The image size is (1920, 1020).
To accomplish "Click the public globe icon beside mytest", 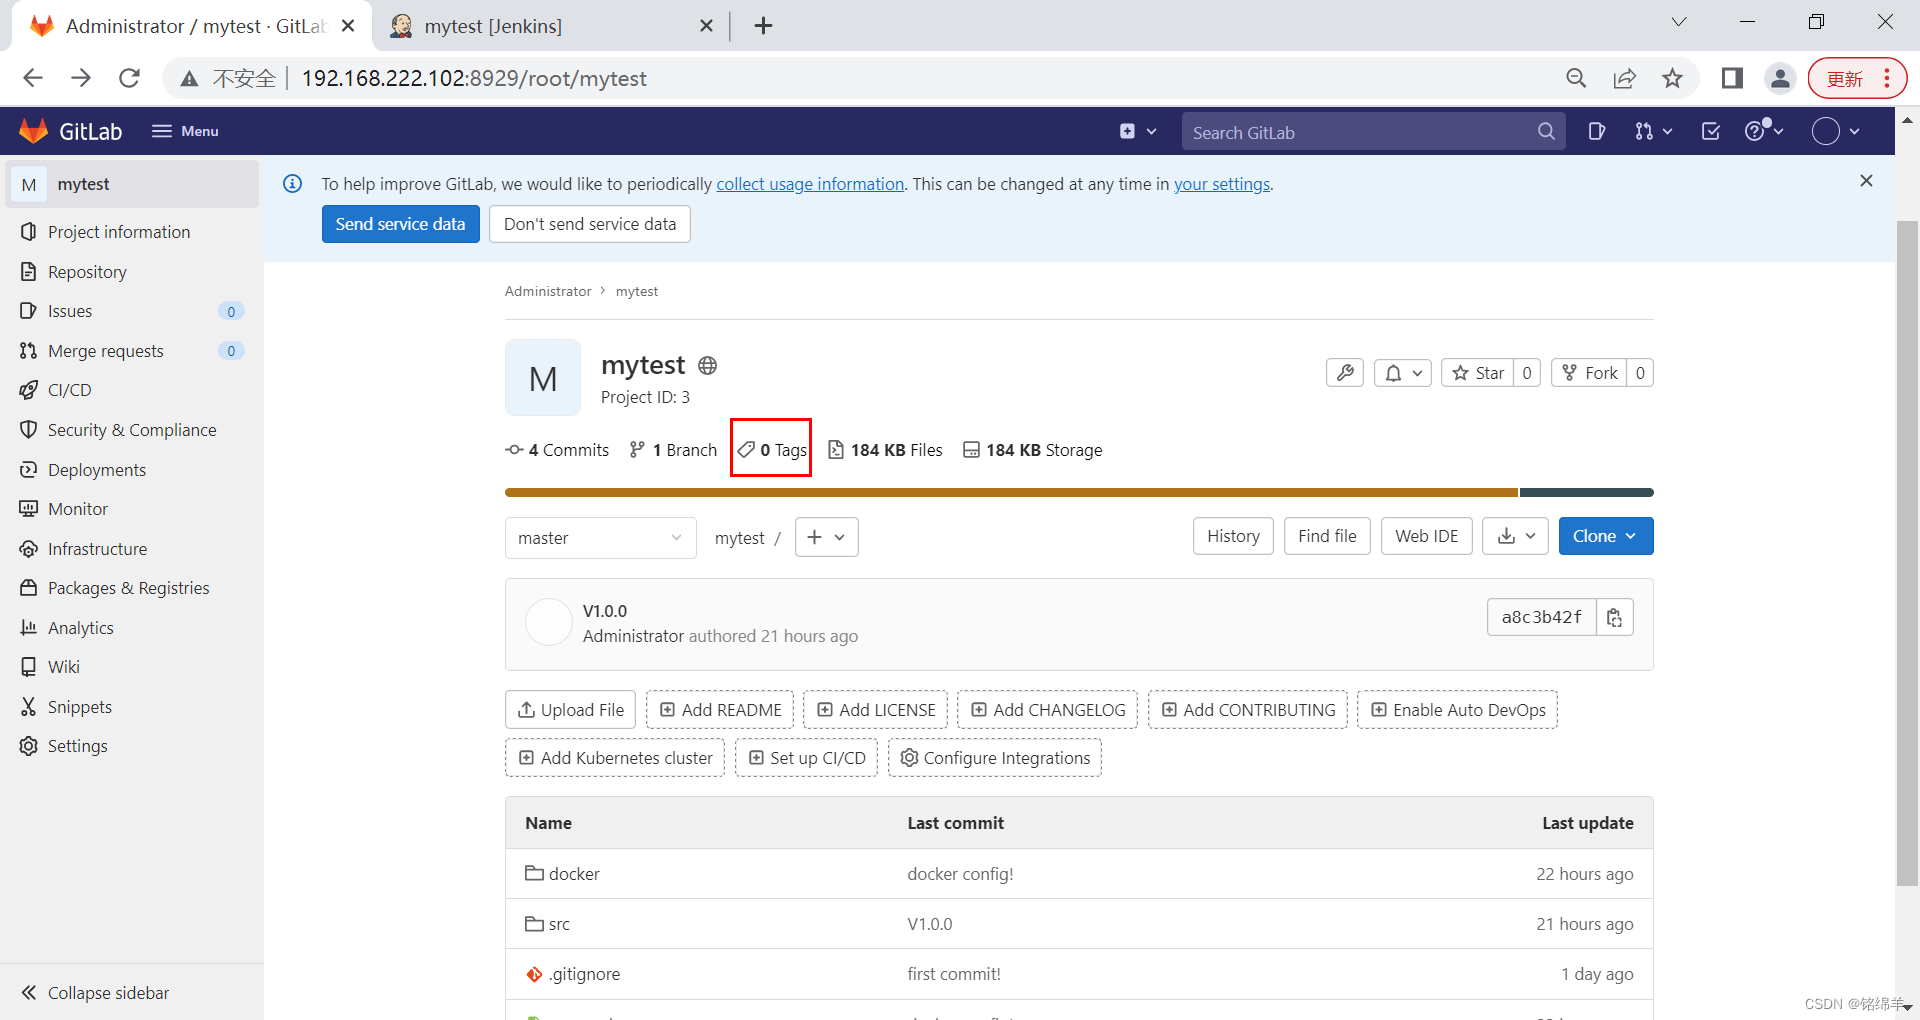I will (x=707, y=366).
